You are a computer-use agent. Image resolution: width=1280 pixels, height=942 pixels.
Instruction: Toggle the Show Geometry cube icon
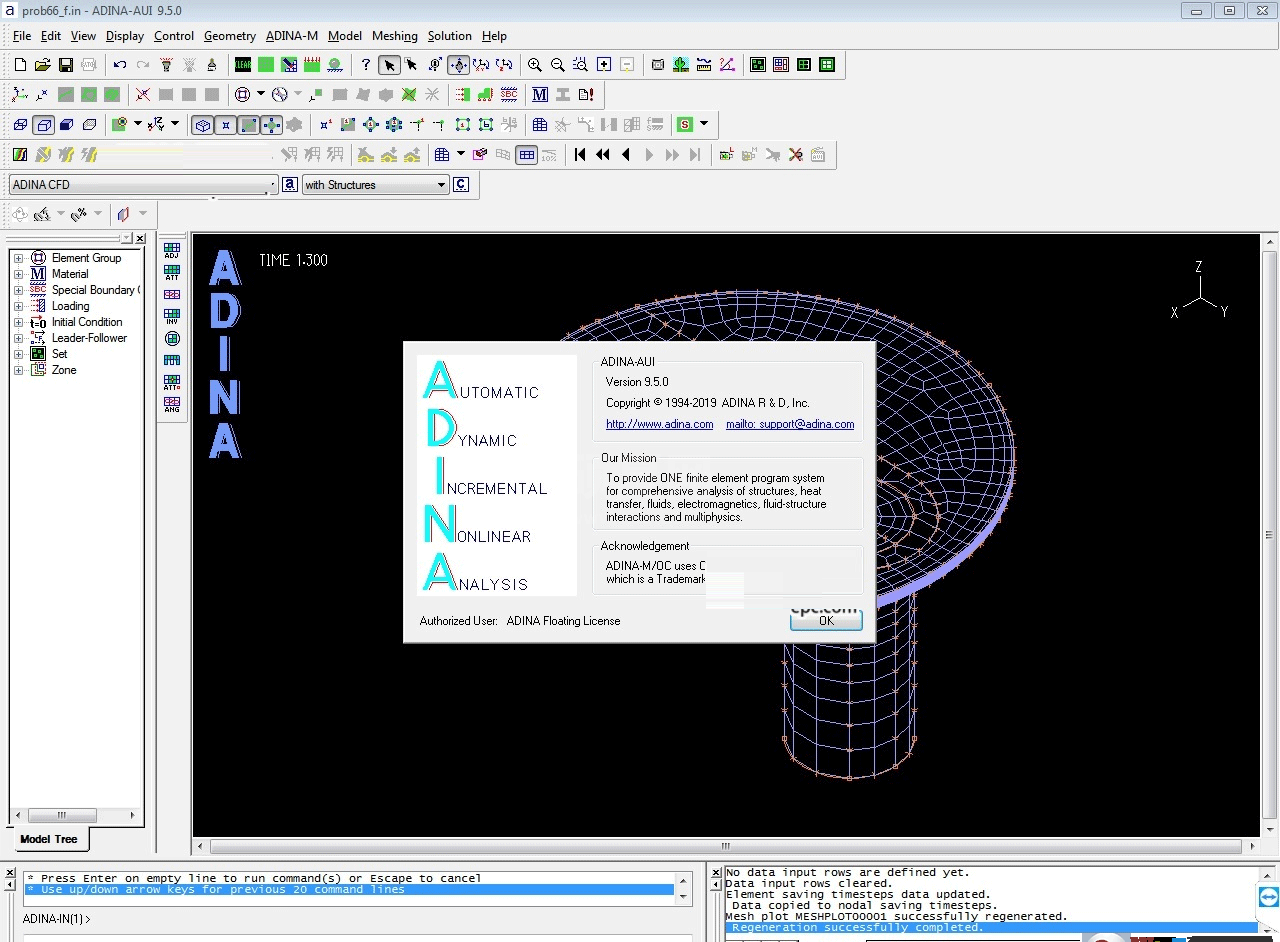click(203, 125)
